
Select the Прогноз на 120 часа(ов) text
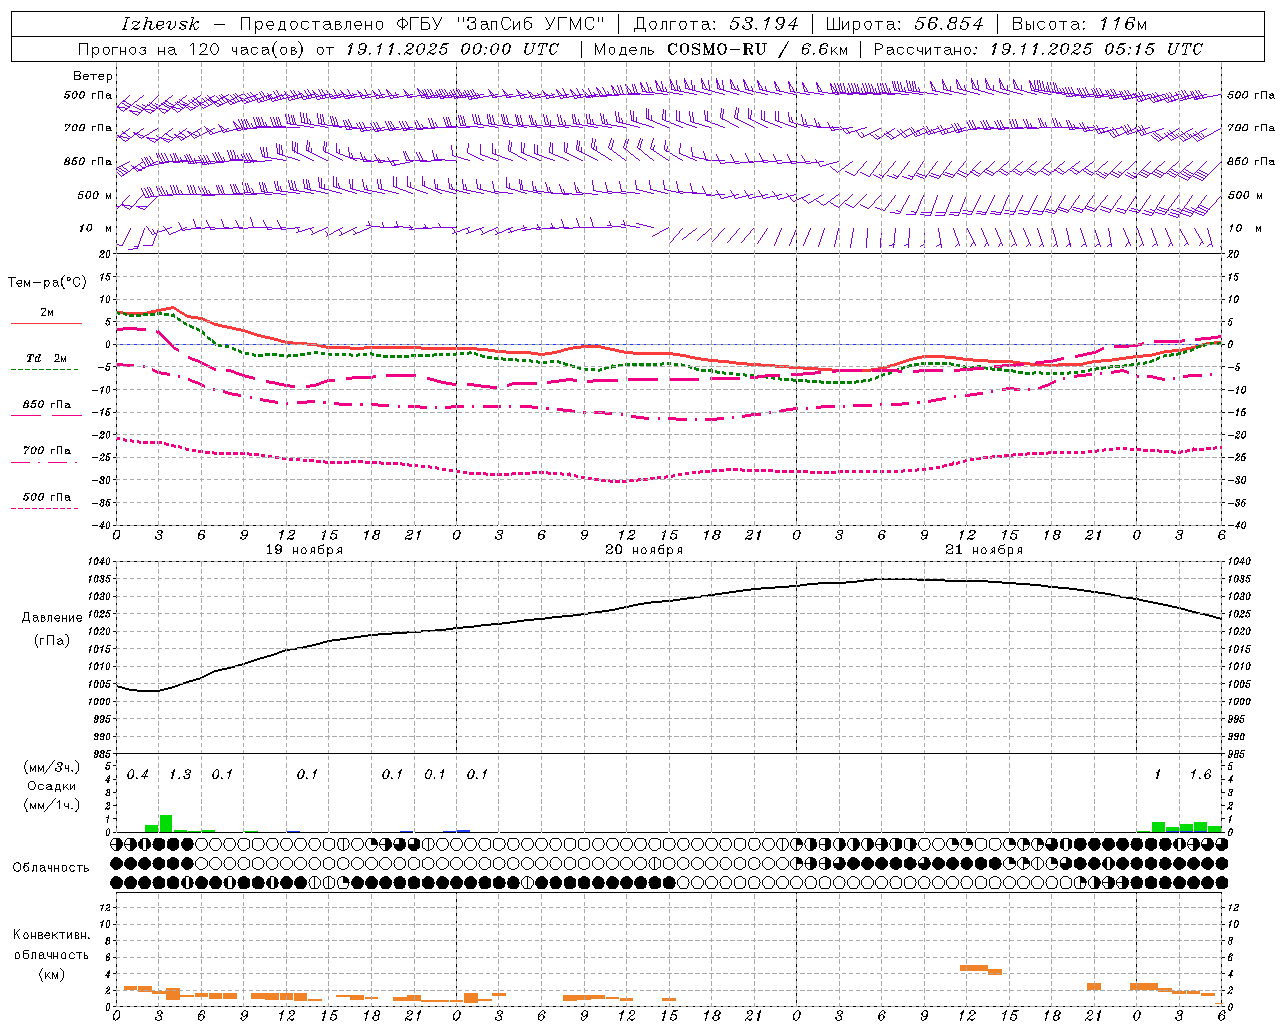pos(193,49)
